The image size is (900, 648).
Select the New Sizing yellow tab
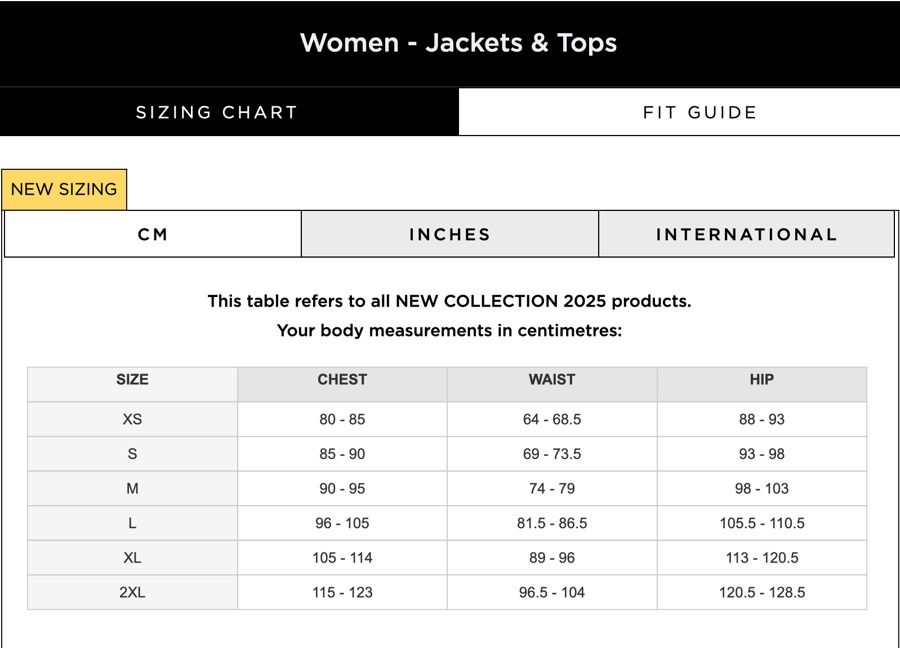tap(64, 189)
